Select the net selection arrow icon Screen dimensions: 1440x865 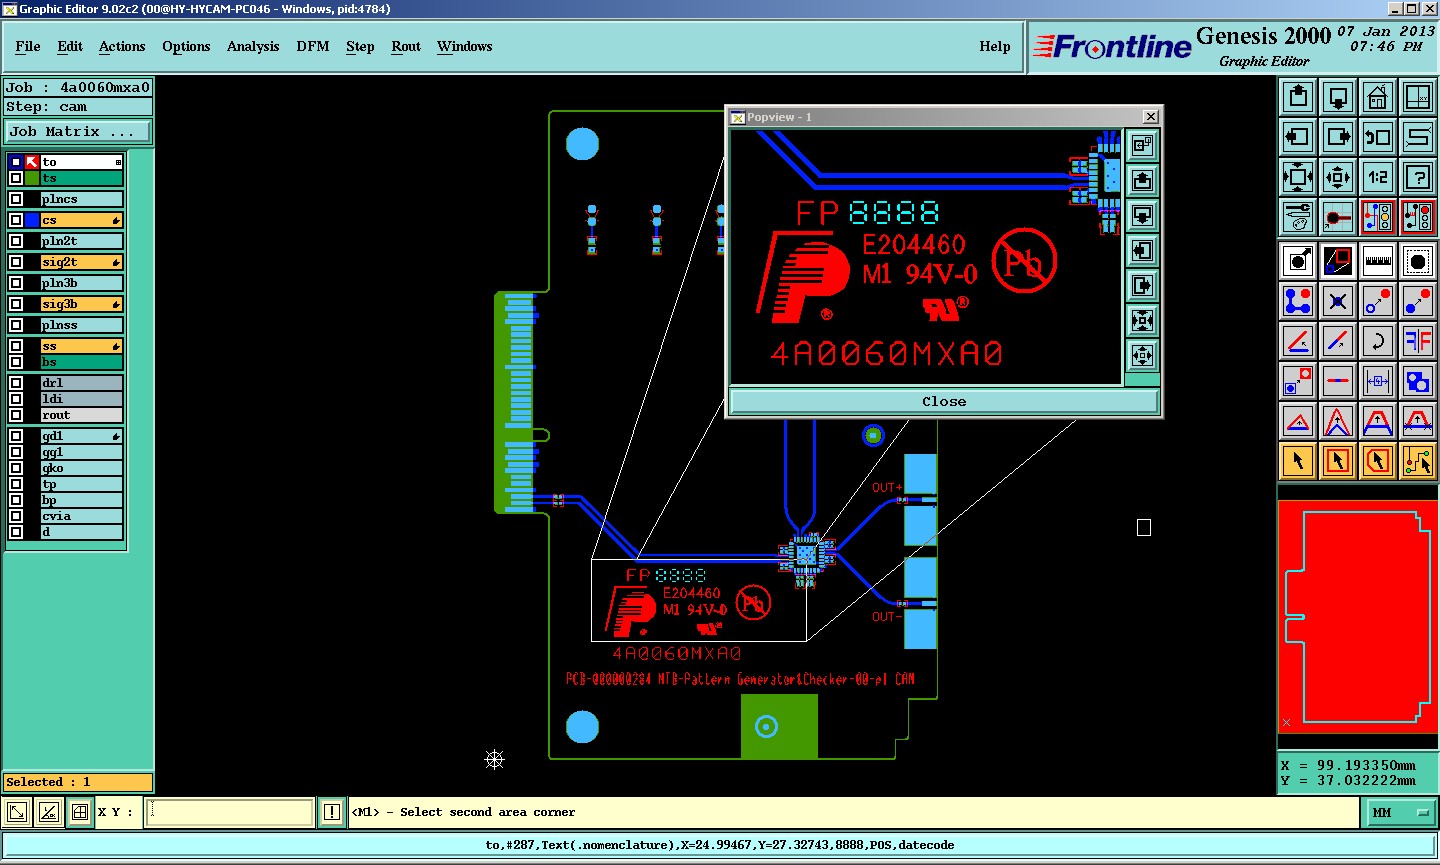(x=1418, y=461)
